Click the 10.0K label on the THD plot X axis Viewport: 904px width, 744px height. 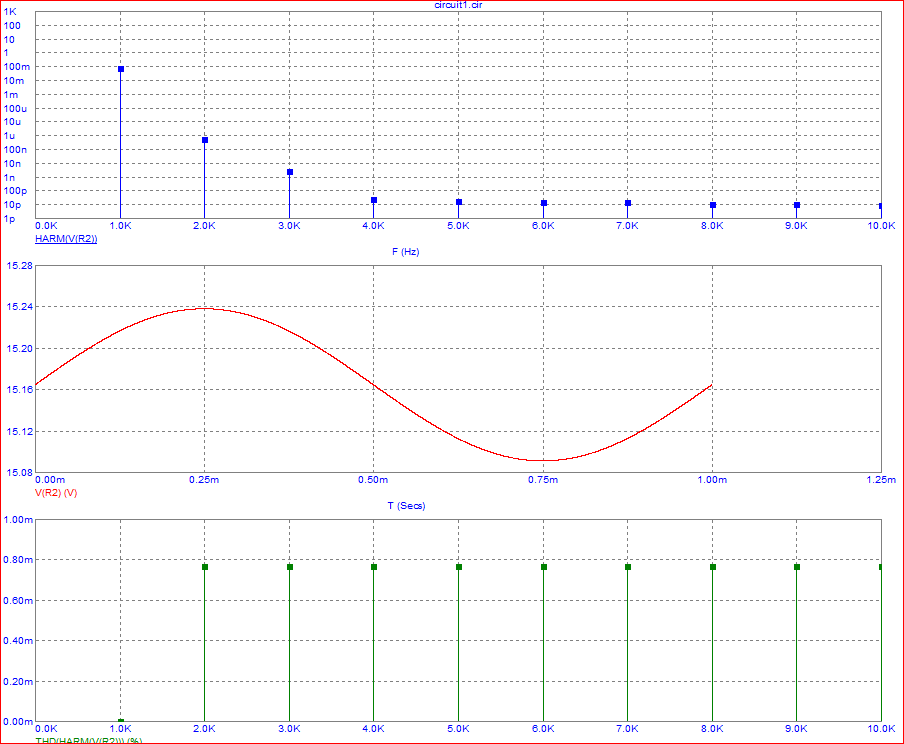[x=882, y=729]
